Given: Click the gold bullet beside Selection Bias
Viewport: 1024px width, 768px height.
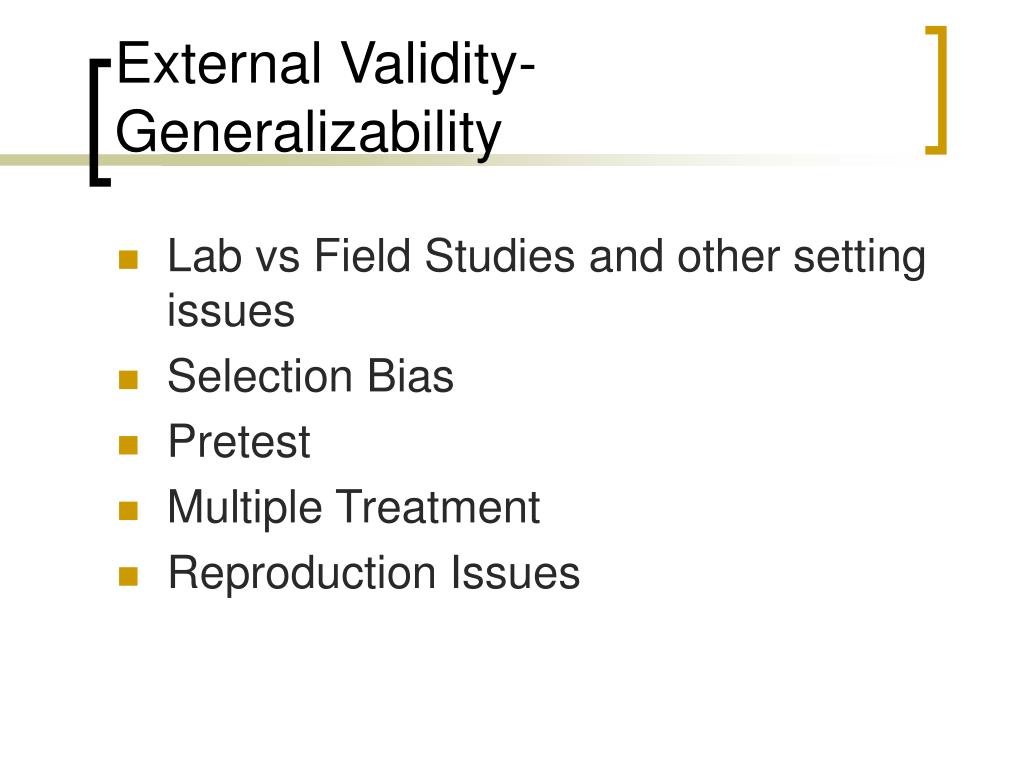Looking at the screenshot, I should tap(129, 380).
